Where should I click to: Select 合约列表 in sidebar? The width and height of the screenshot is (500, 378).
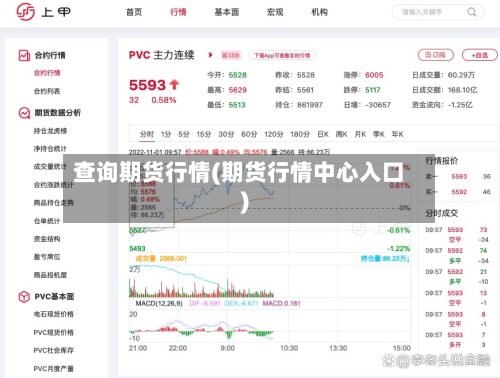(47, 91)
